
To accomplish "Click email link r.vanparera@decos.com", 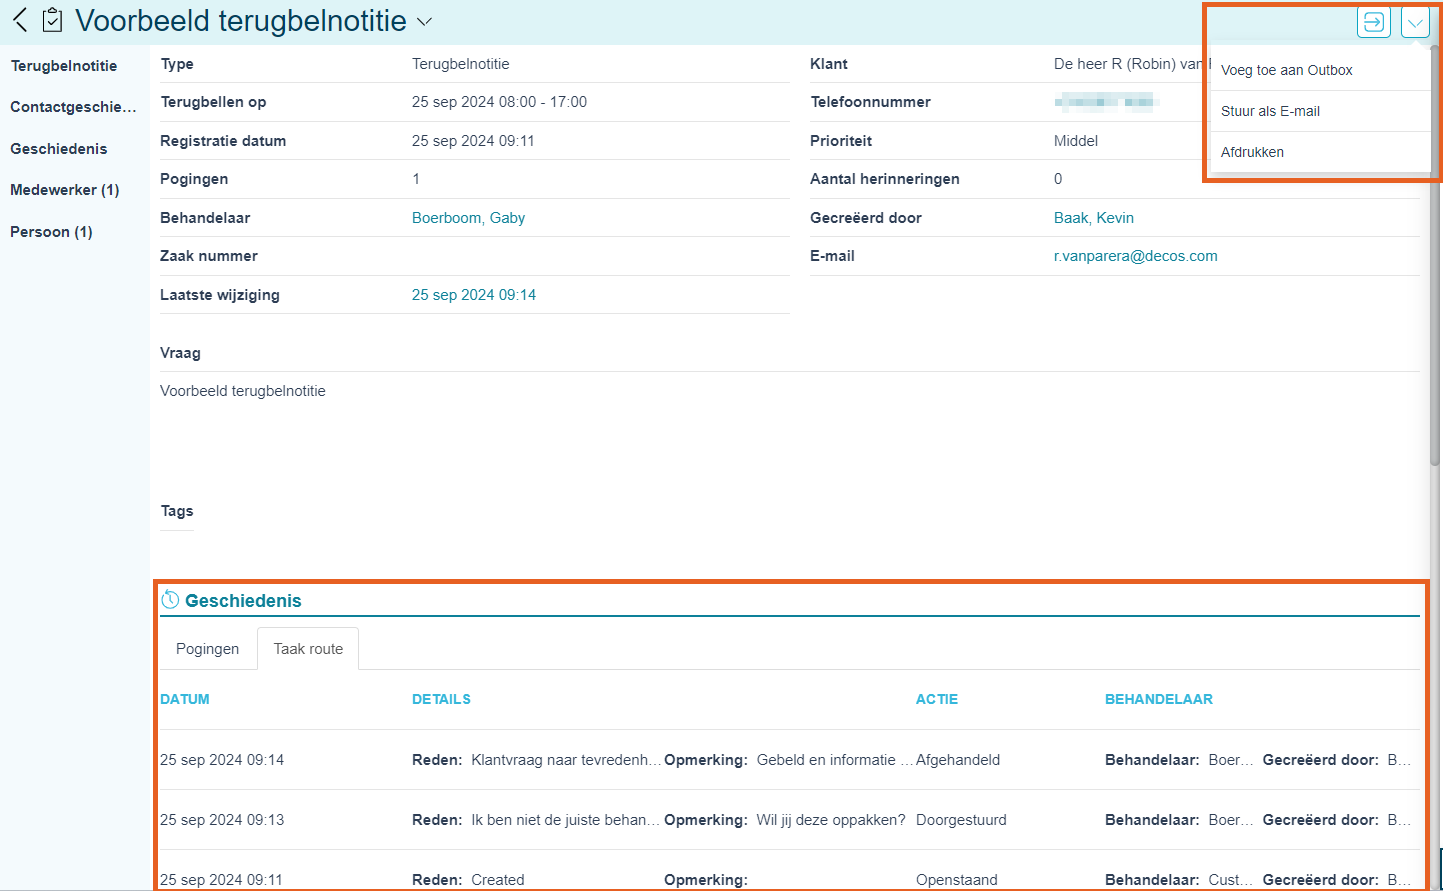I will (1135, 256).
